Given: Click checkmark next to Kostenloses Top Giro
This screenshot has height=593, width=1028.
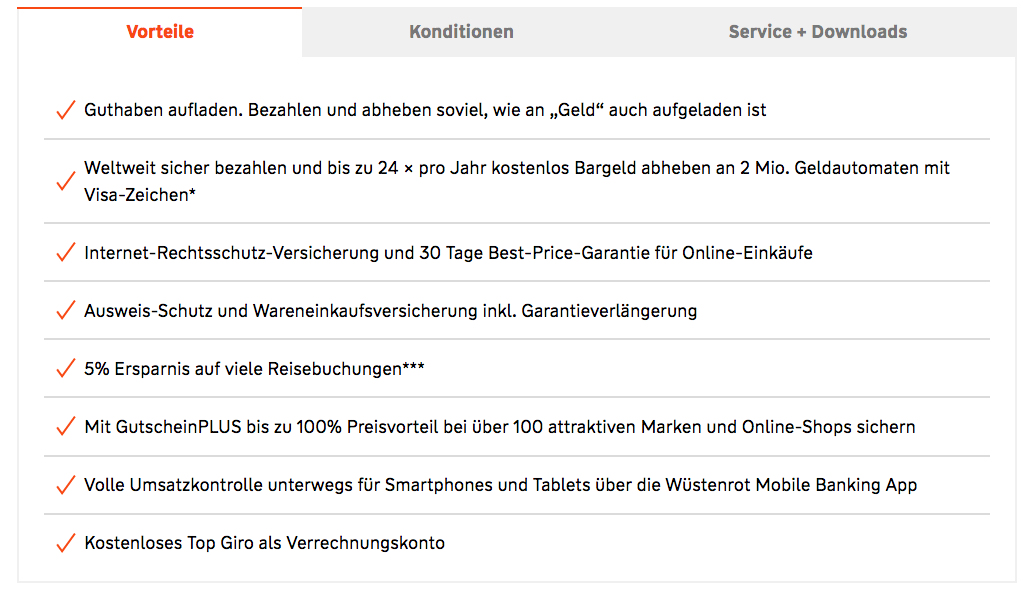Looking at the screenshot, I should click(66, 543).
